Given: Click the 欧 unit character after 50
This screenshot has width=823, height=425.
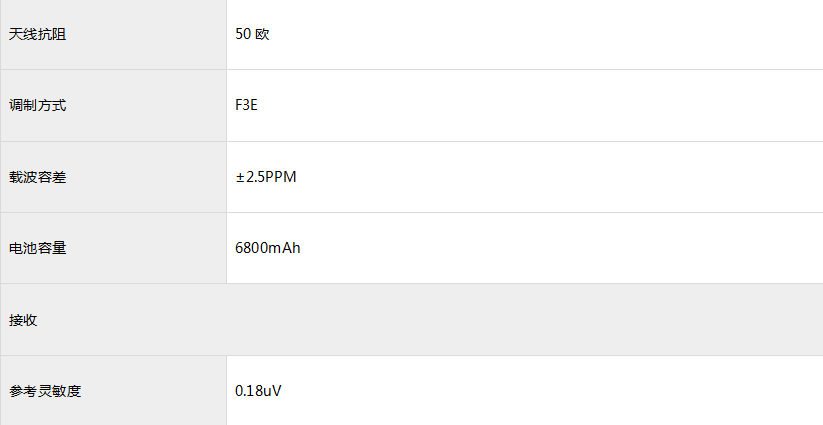Looking at the screenshot, I should coord(263,34).
